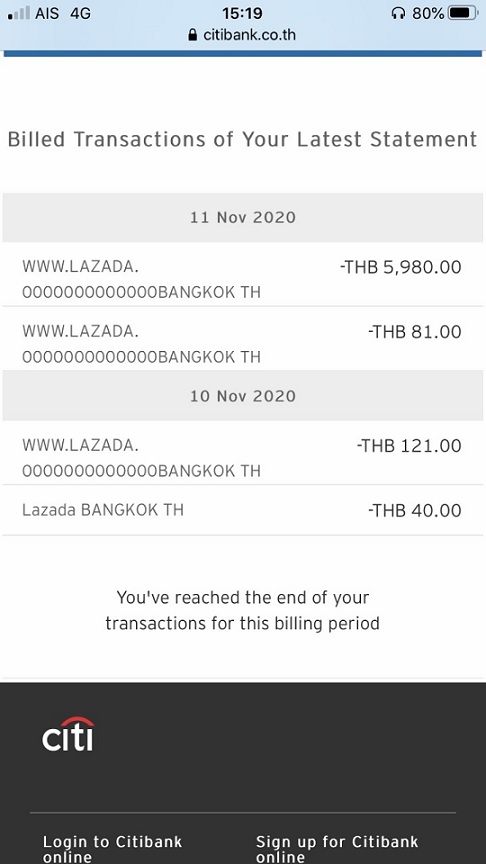Select the Lazada BANGKOK TH THB 40.00 row
The width and height of the screenshot is (486, 864).
(243, 510)
